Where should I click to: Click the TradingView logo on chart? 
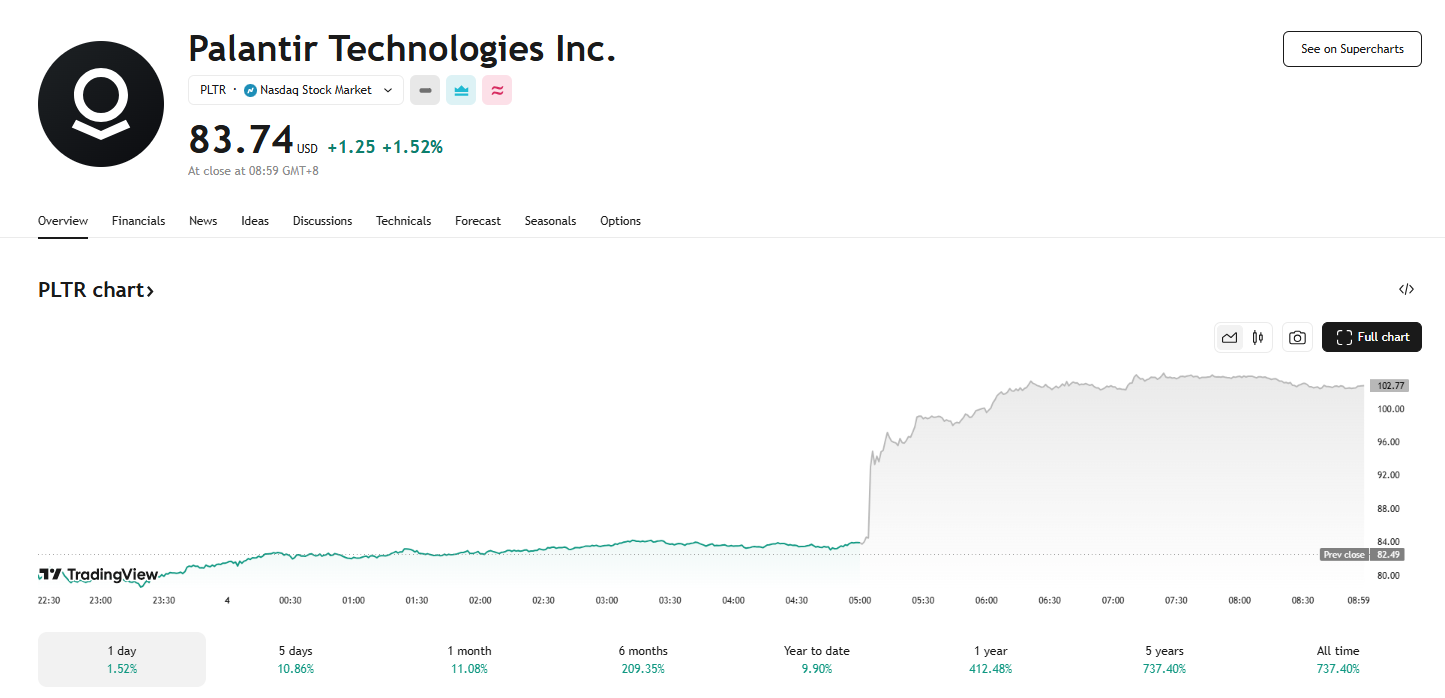98,574
